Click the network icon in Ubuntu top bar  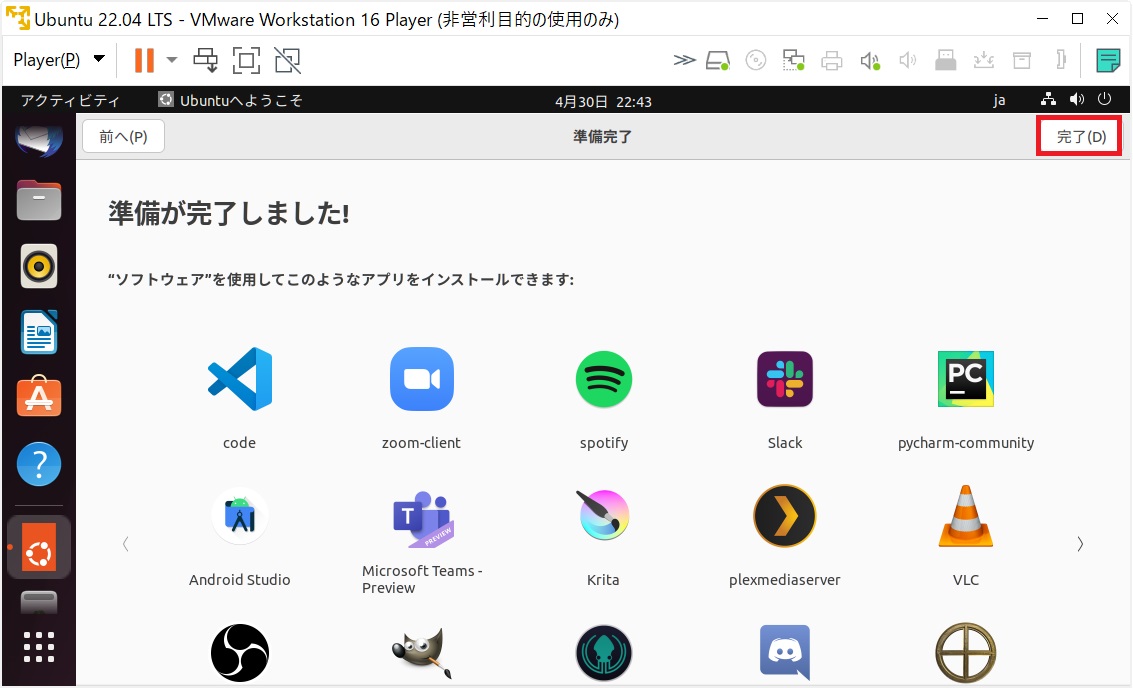click(1048, 99)
